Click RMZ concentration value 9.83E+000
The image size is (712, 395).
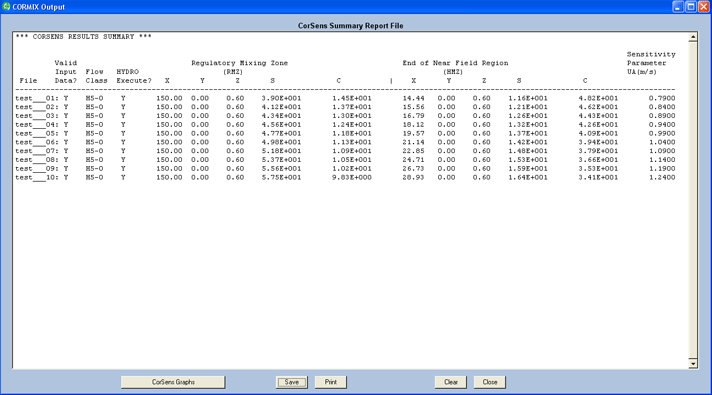coord(351,178)
